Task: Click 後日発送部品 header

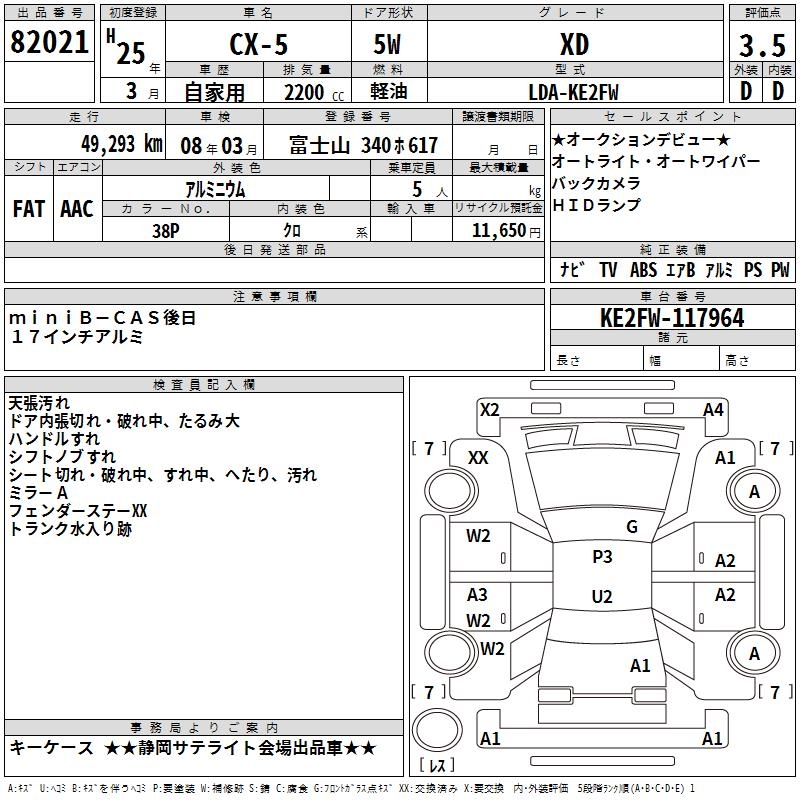Action: click(x=274, y=249)
